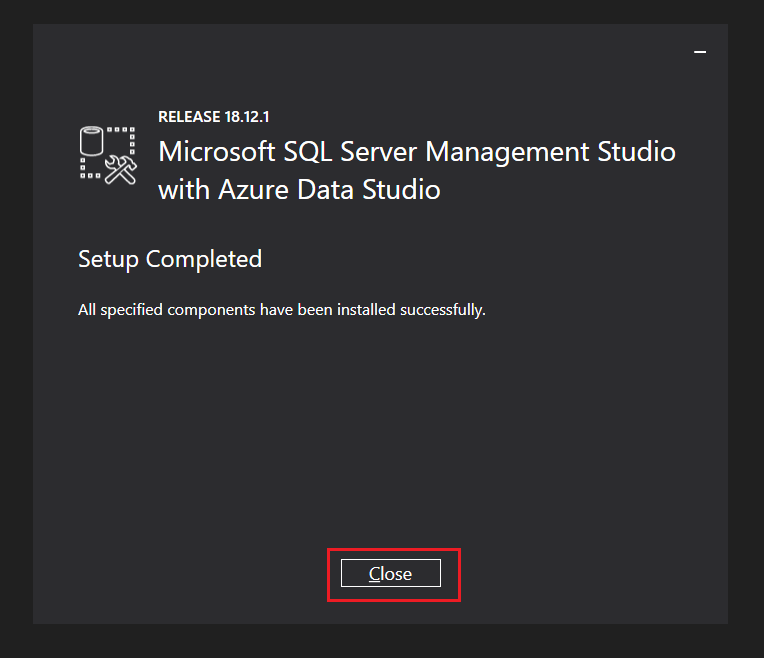Click the word RELEASE above the title
764x658 pixels.
pyautogui.click(x=187, y=116)
